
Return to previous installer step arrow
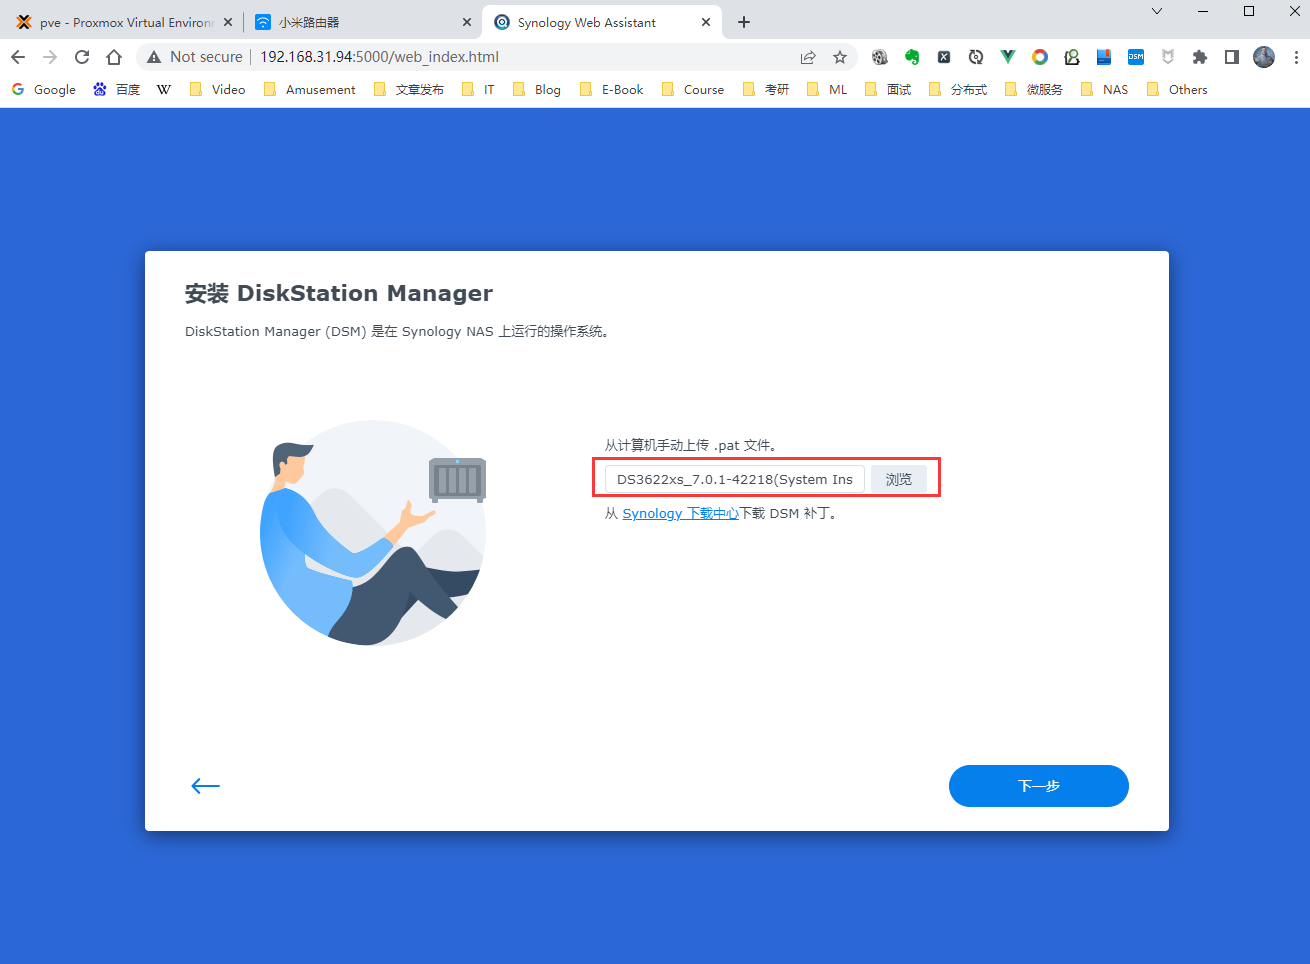point(205,786)
